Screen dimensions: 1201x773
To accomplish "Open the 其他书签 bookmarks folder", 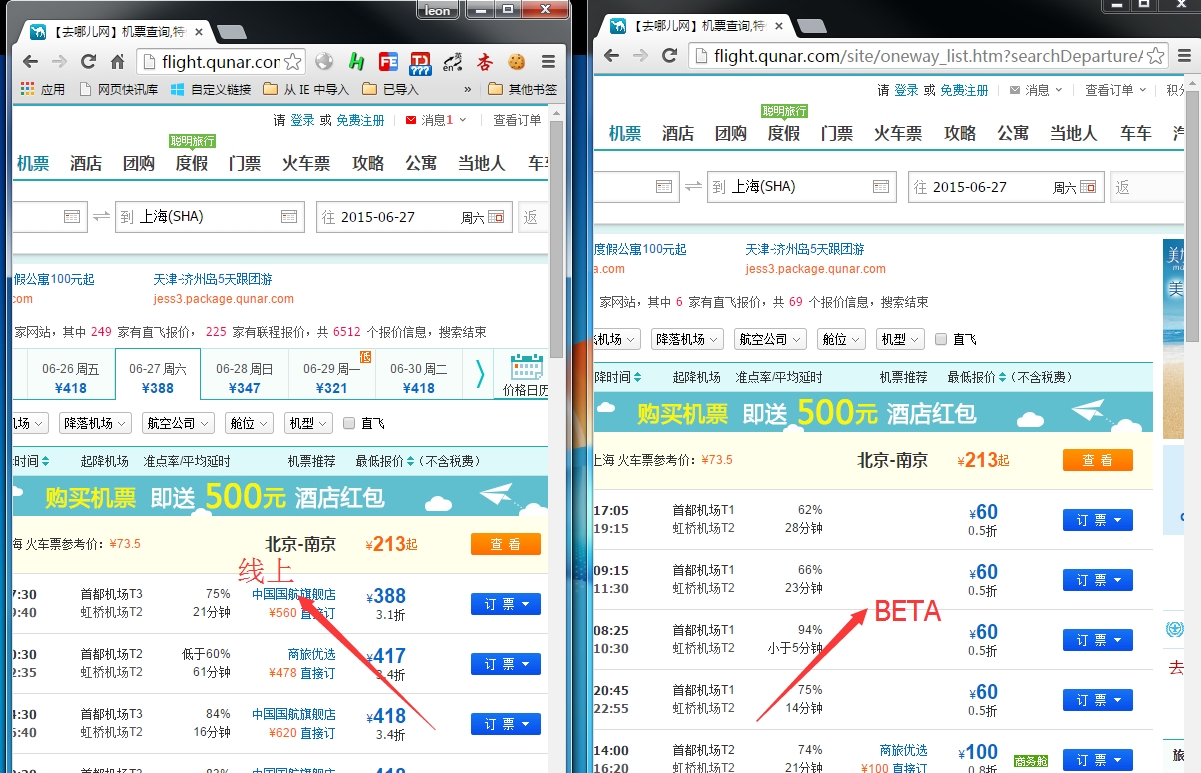I will (x=522, y=89).
